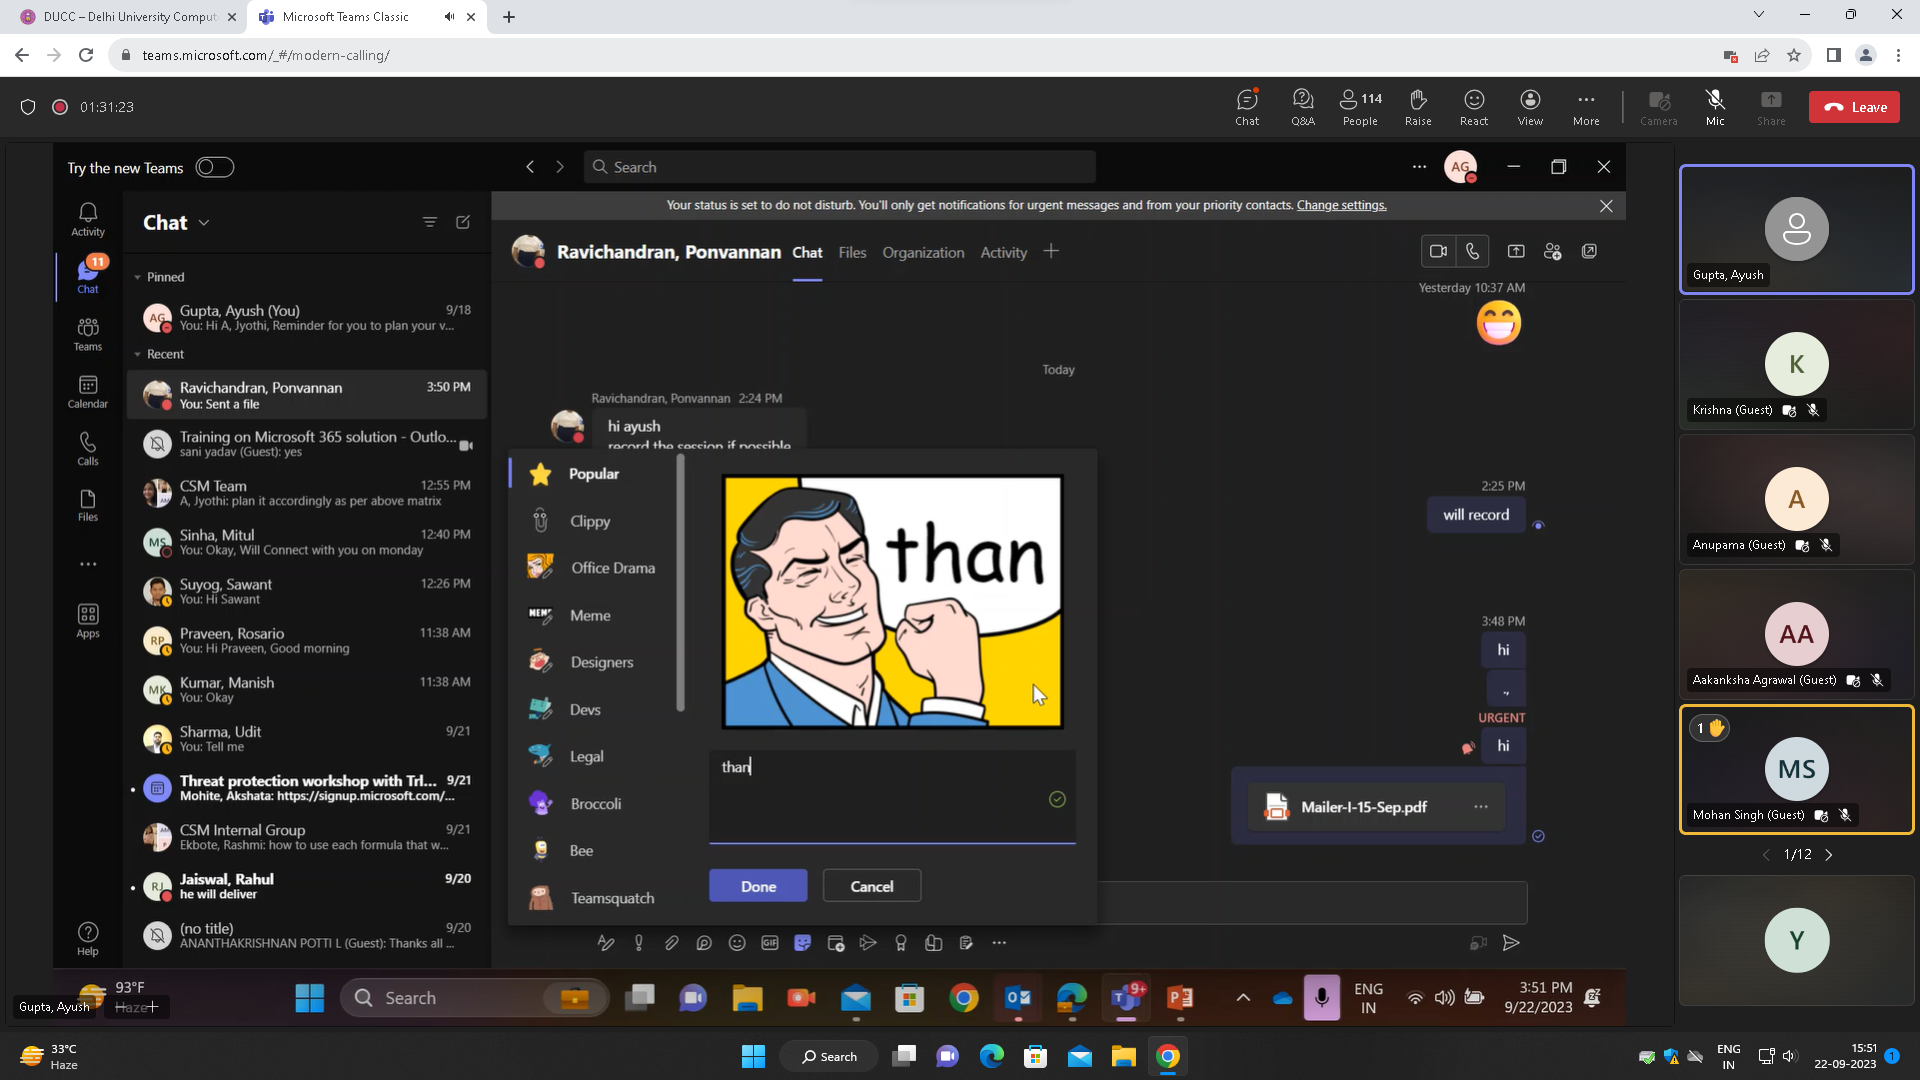Image resolution: width=1920 pixels, height=1080 pixels.
Task: Open Calendar in Teams sidebar
Action: 88,392
